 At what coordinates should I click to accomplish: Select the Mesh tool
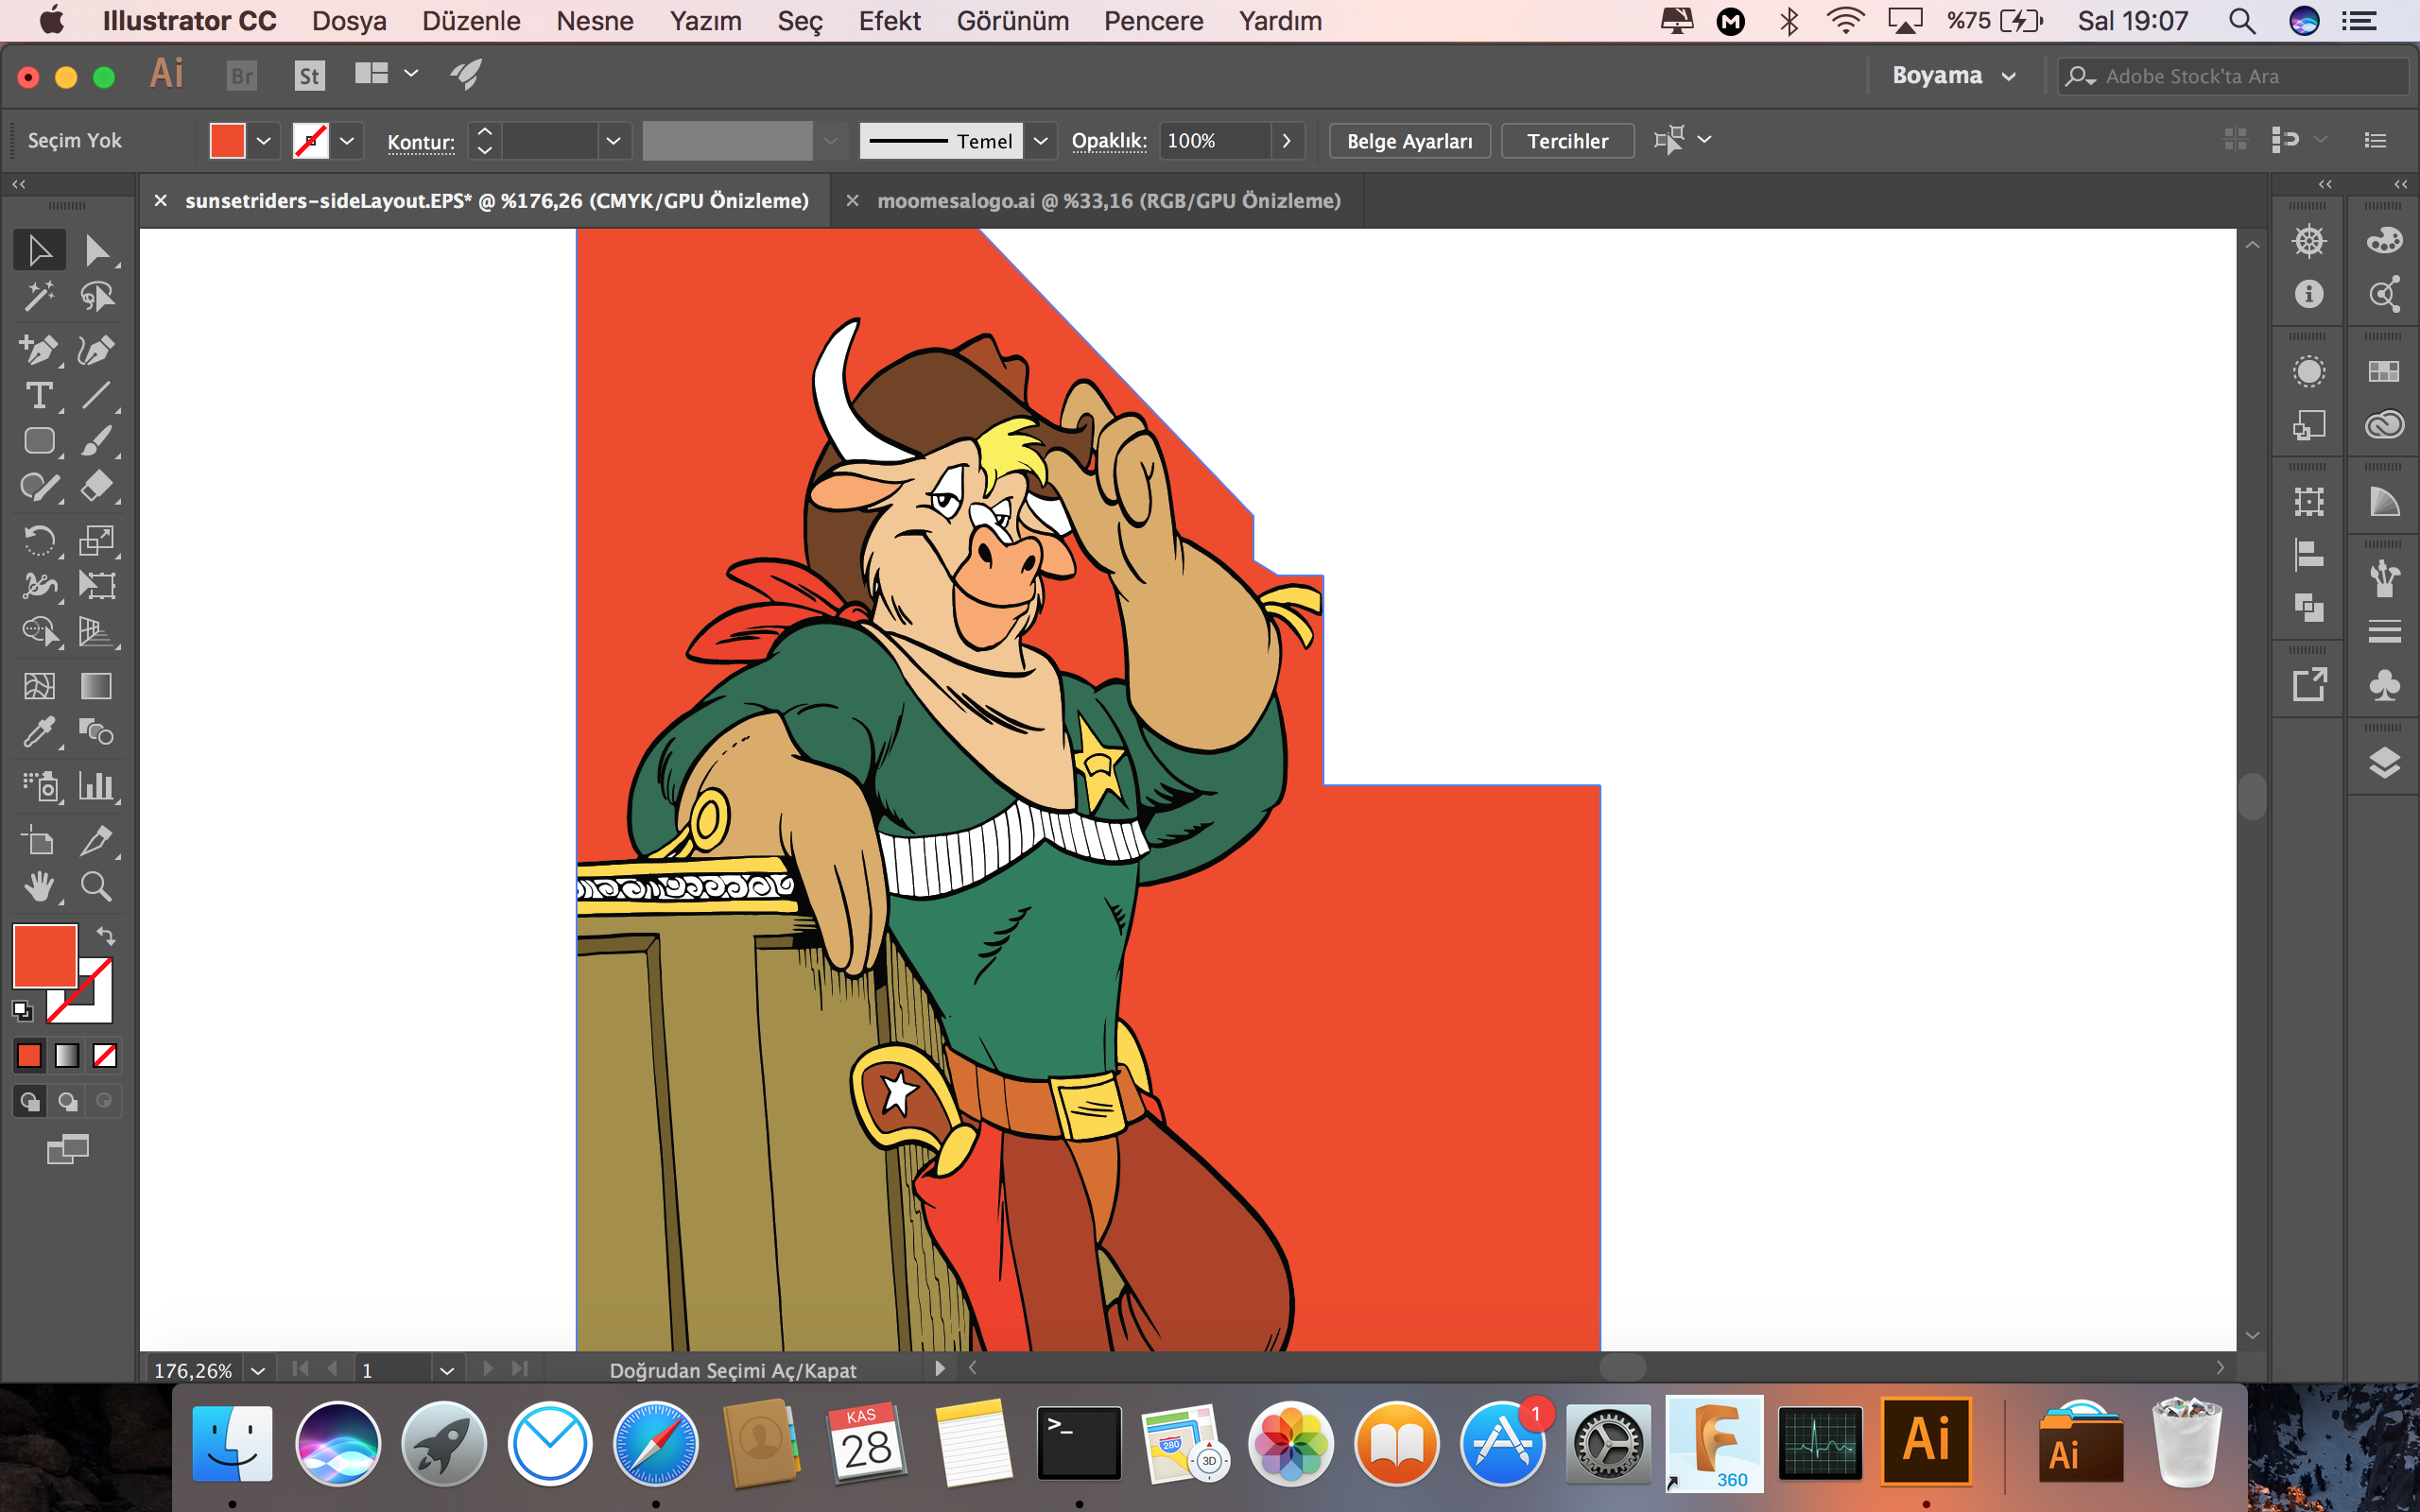[x=39, y=686]
